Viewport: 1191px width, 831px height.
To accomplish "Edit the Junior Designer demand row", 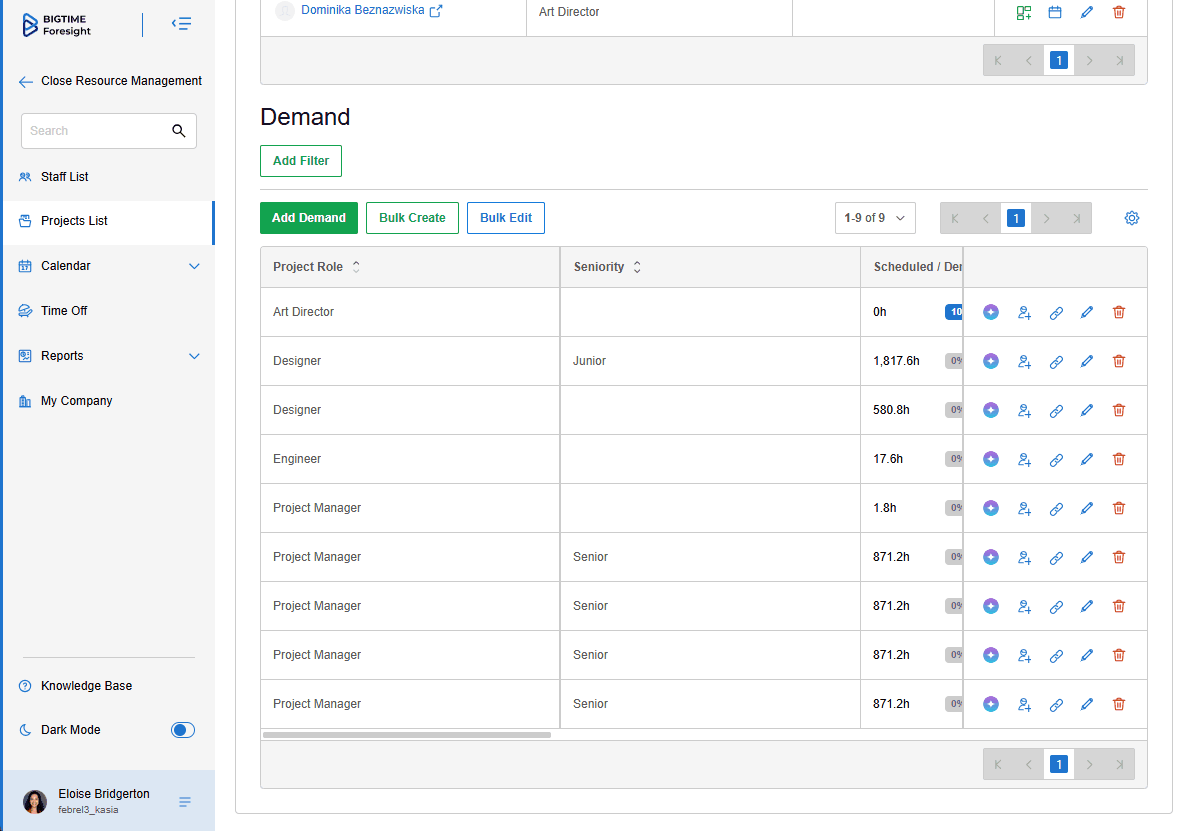I will tap(1087, 362).
